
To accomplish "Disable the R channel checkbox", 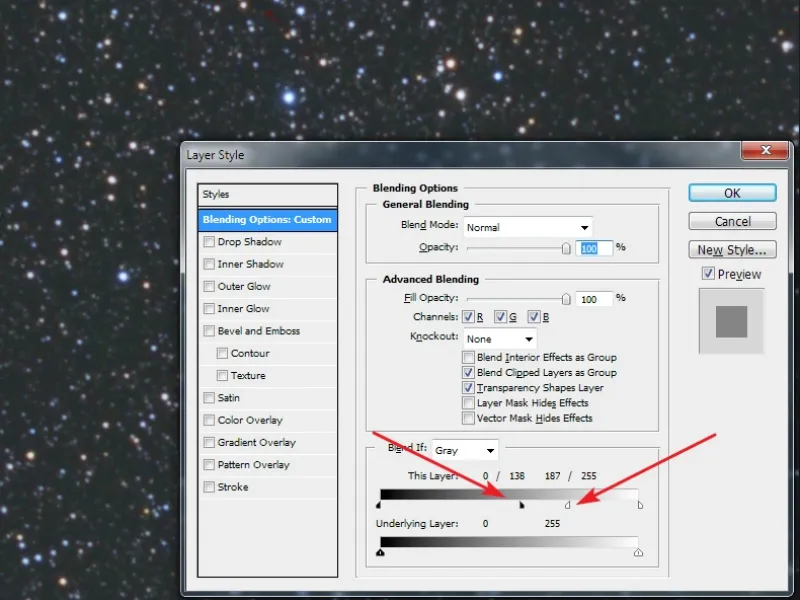I will click(468, 317).
